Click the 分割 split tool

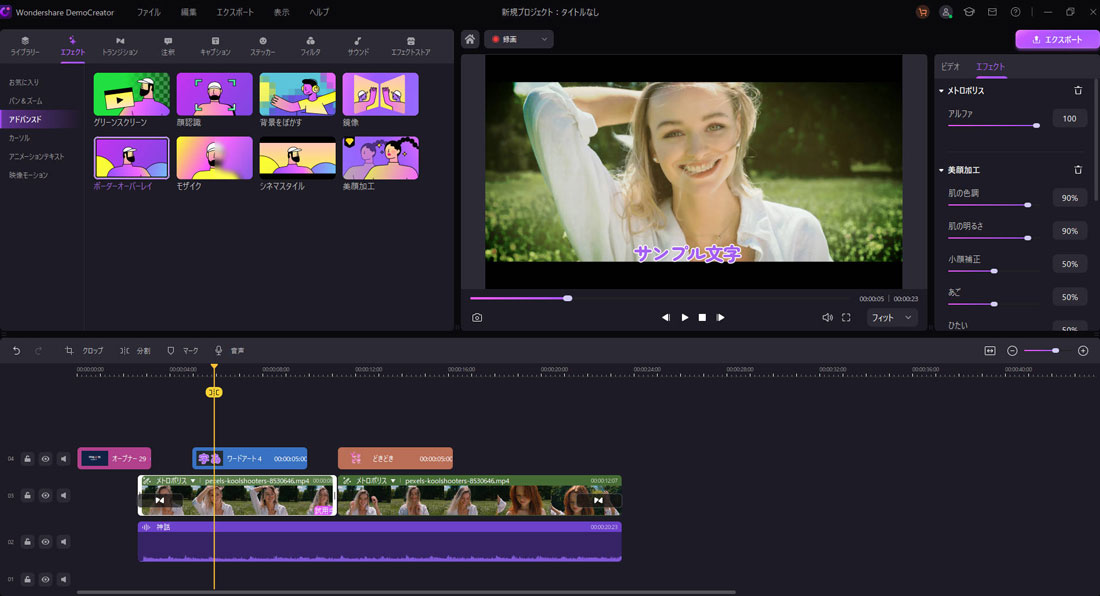tap(135, 351)
